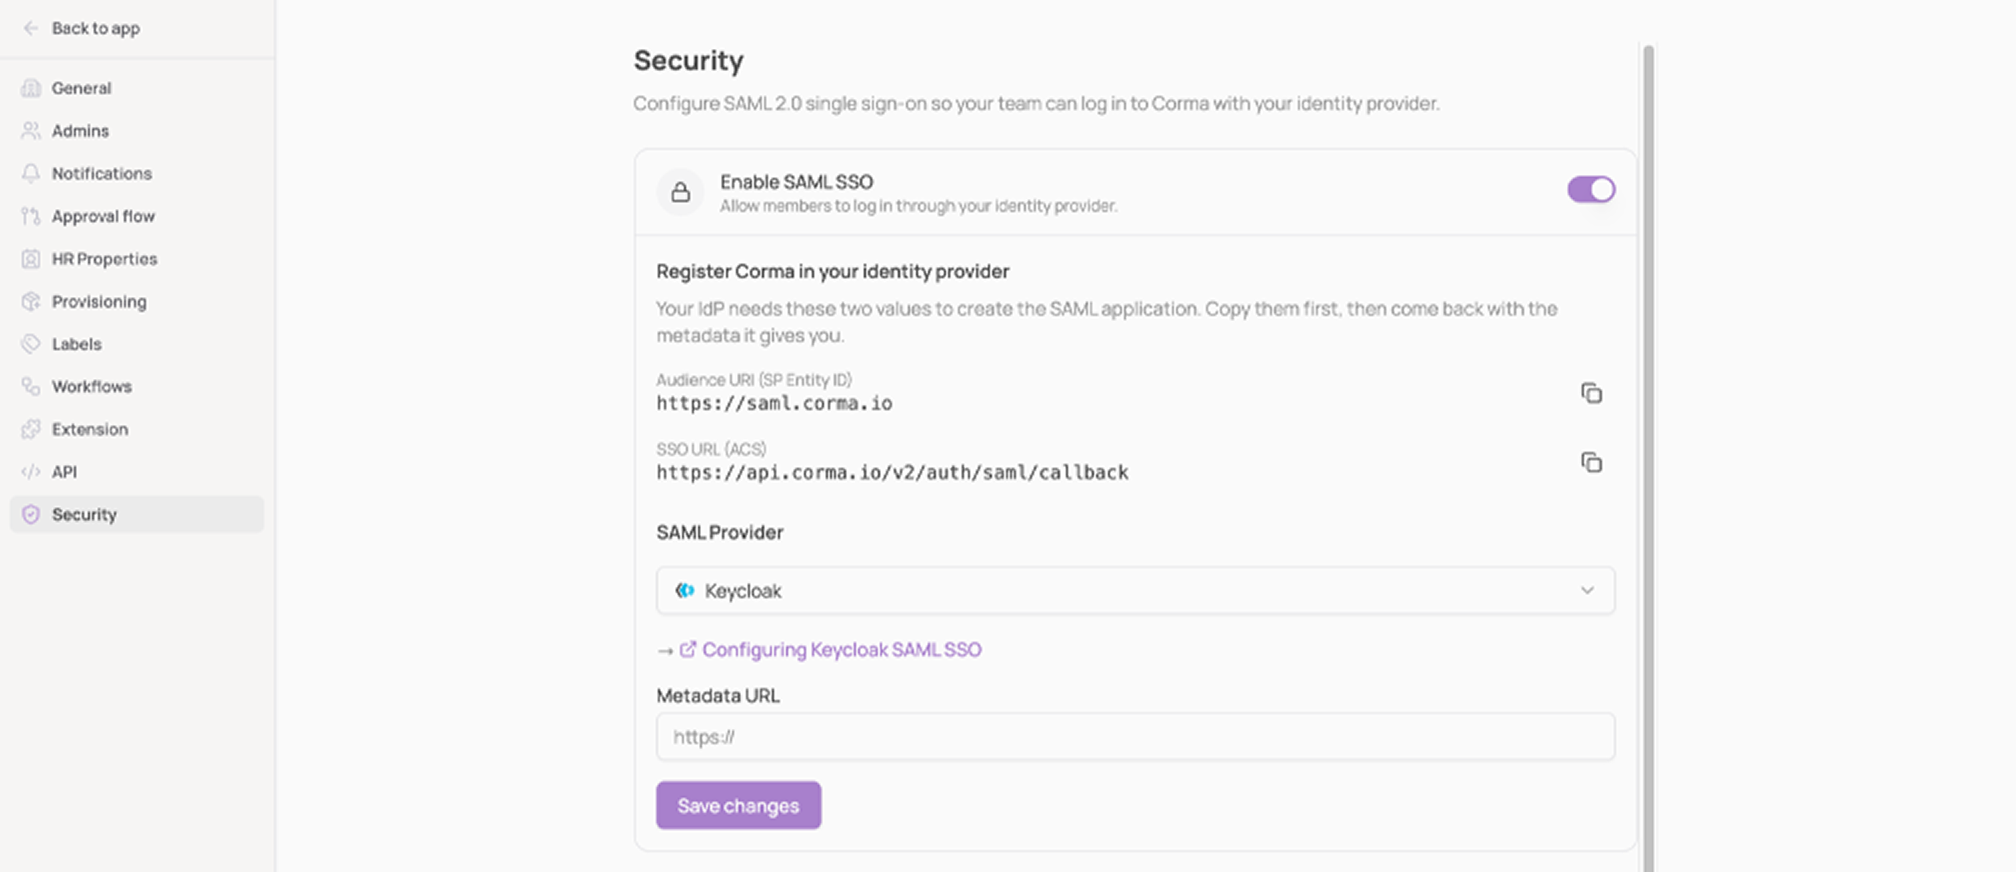
Task: Open Configuring Keycloak SAML SSO link
Action: (x=841, y=650)
